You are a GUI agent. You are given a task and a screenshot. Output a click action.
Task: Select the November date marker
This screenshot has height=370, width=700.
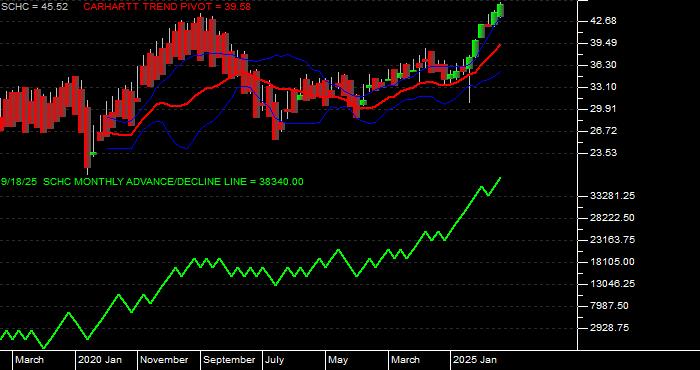tap(164, 360)
